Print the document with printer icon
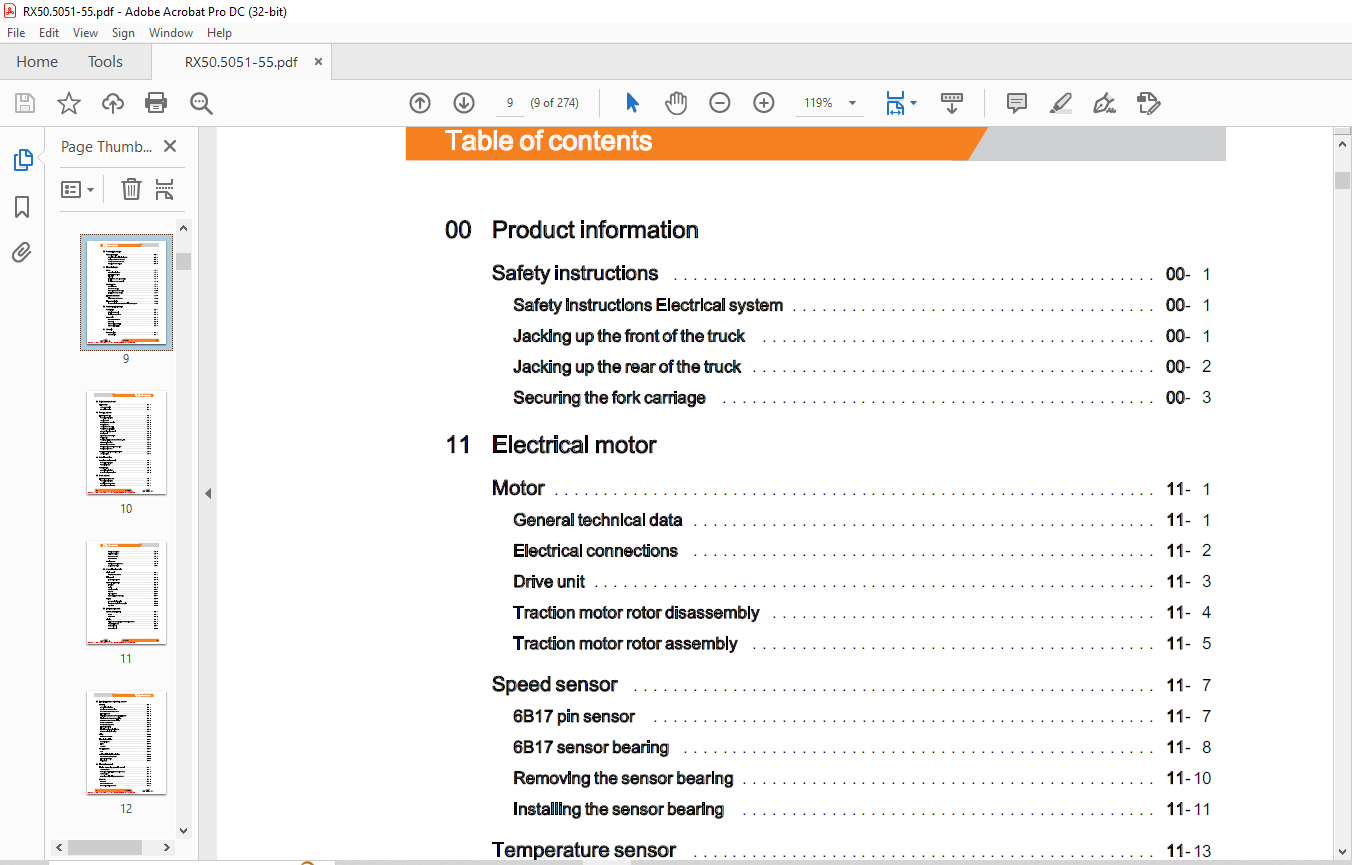Viewport: 1352px width, 865px height. pyautogui.click(x=156, y=103)
